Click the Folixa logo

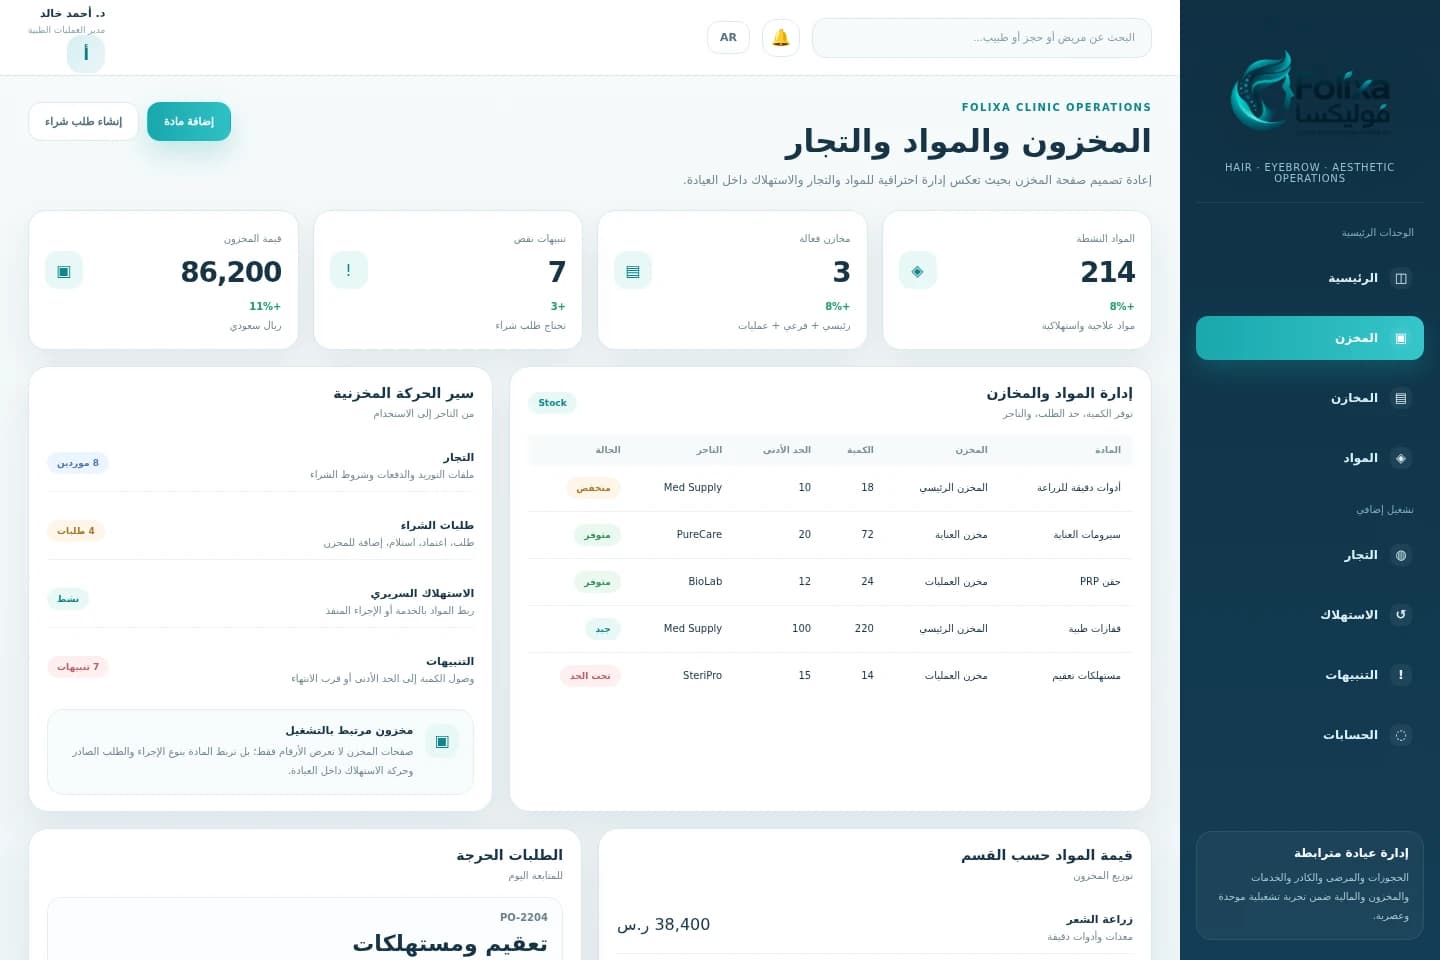coord(1310,93)
